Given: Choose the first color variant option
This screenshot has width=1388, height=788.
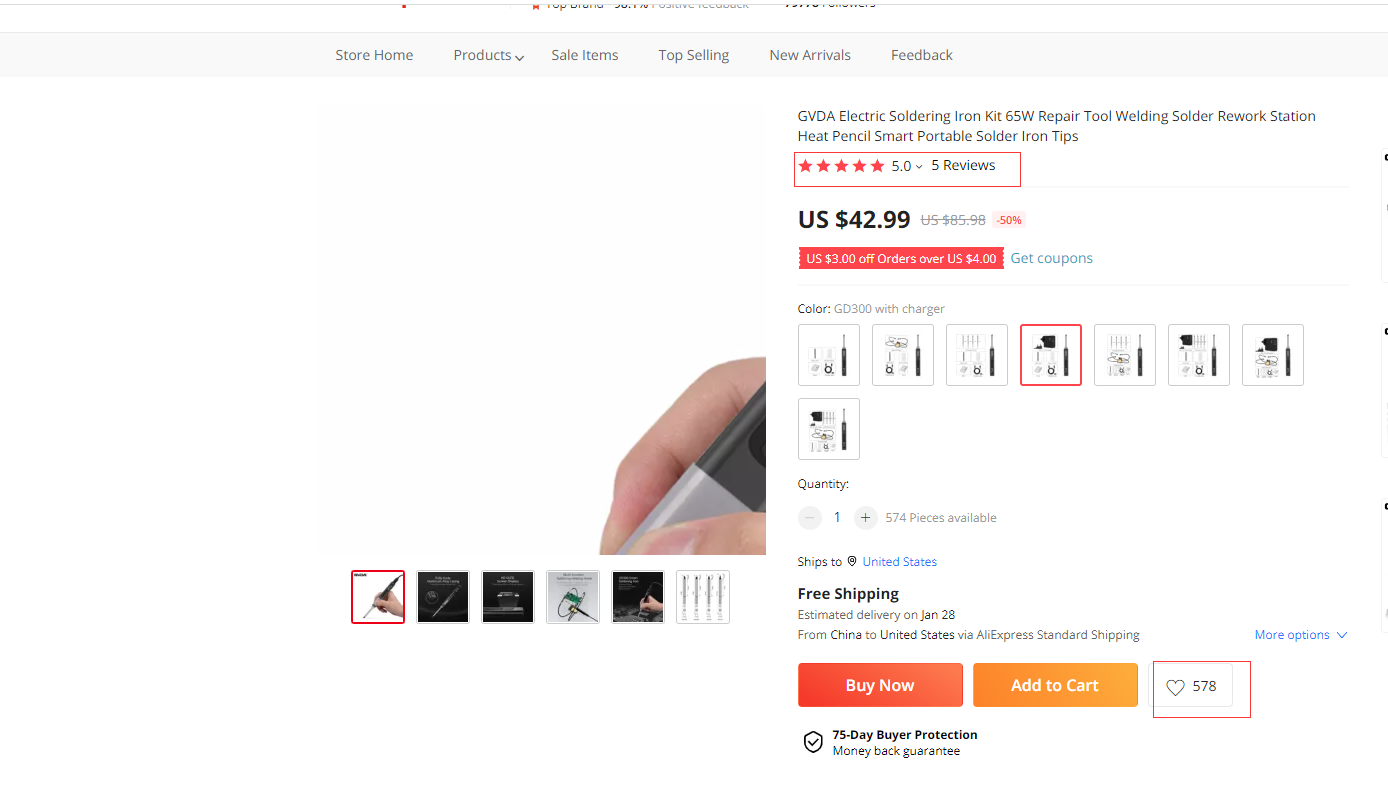Looking at the screenshot, I should click(x=828, y=355).
